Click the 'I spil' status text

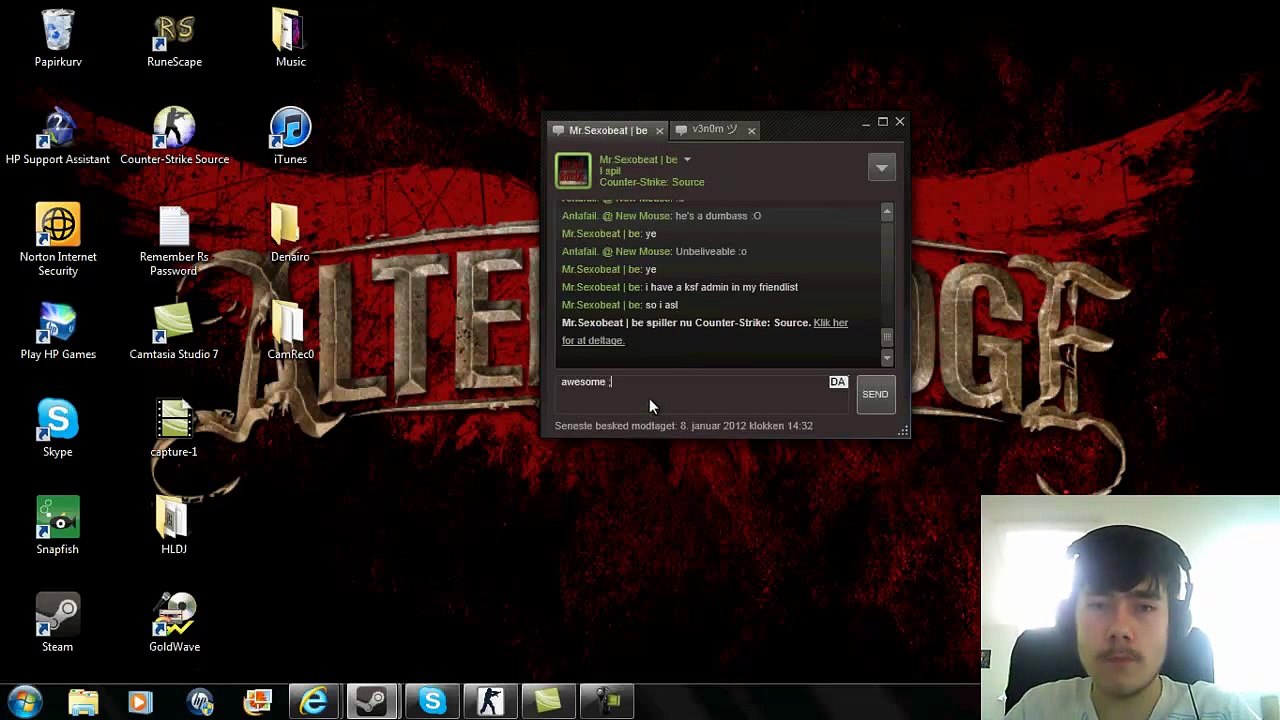pyautogui.click(x=610, y=171)
